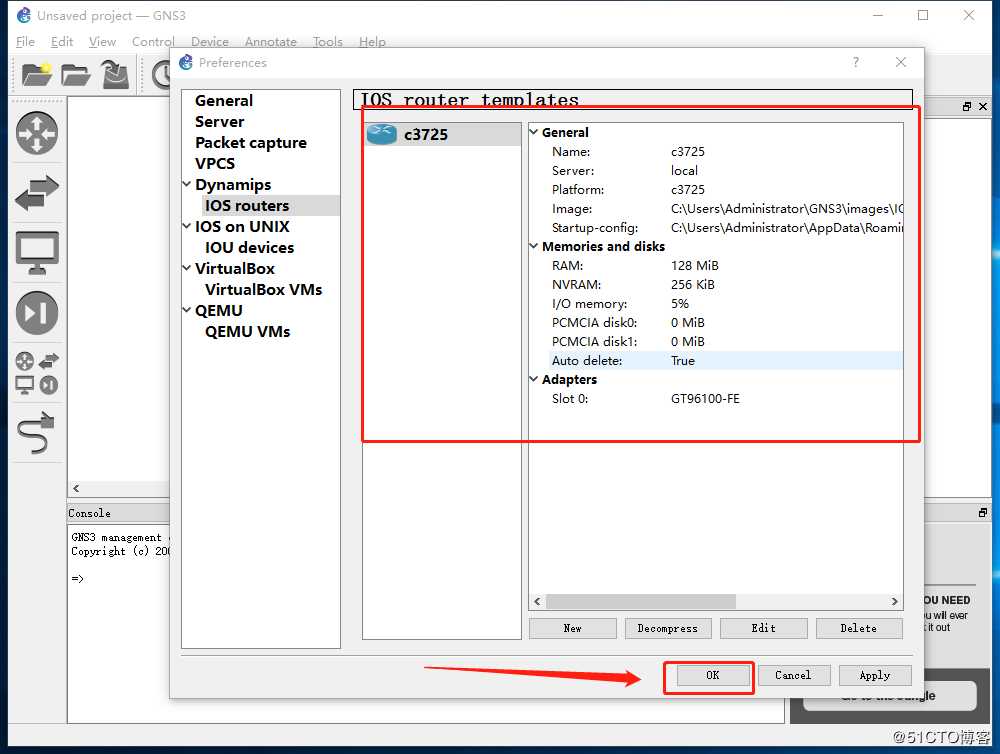Select IOU devices tree item

click(x=249, y=248)
